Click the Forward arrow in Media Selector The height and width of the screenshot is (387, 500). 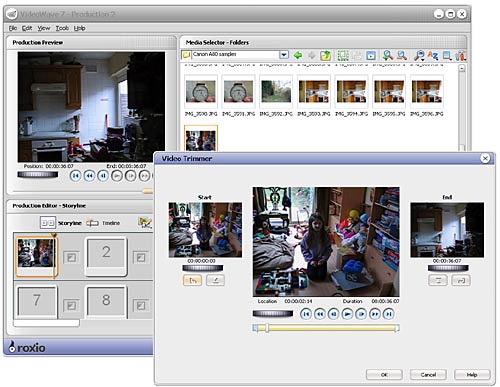click(x=311, y=55)
